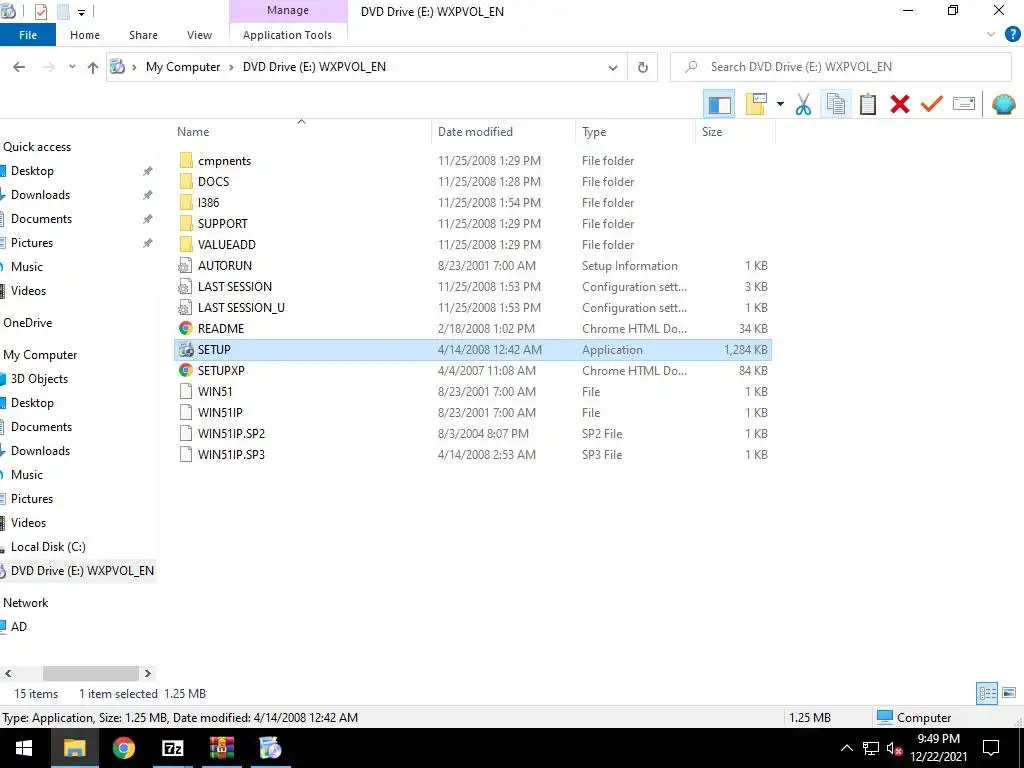The width and height of the screenshot is (1024, 768).
Task: Switch to Large icons view icon
Action: (x=1009, y=693)
